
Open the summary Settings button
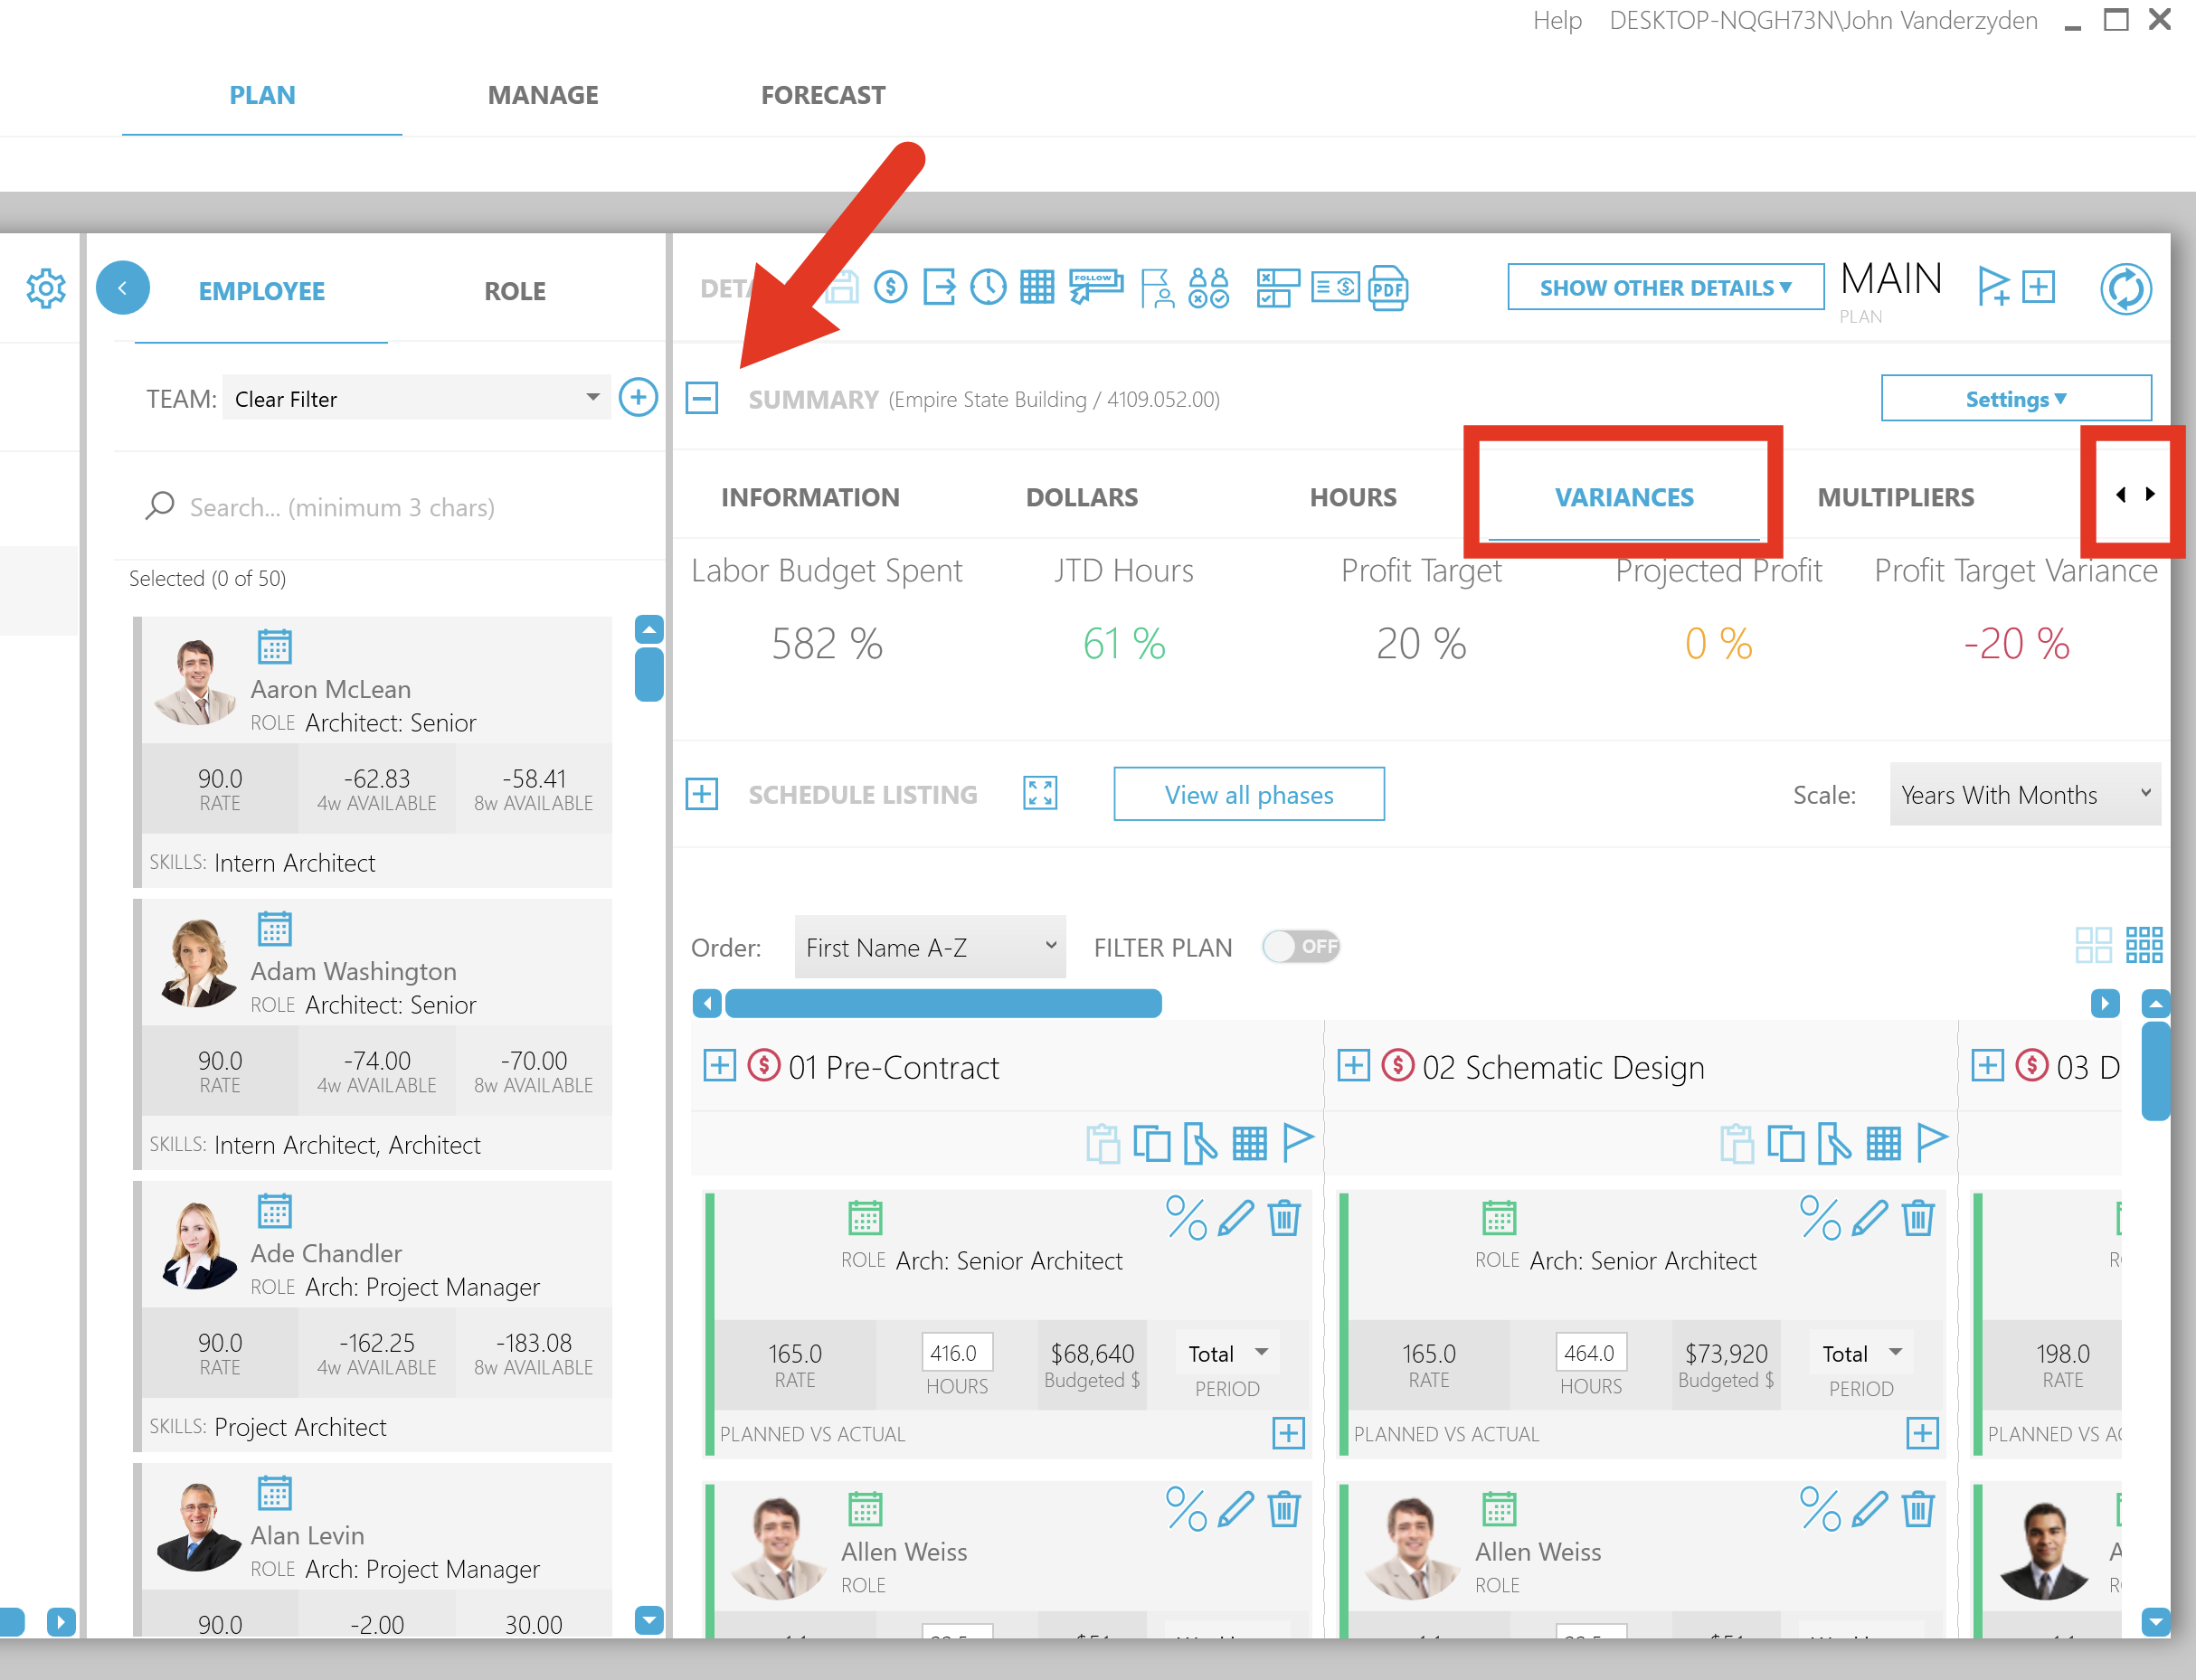coord(2016,398)
